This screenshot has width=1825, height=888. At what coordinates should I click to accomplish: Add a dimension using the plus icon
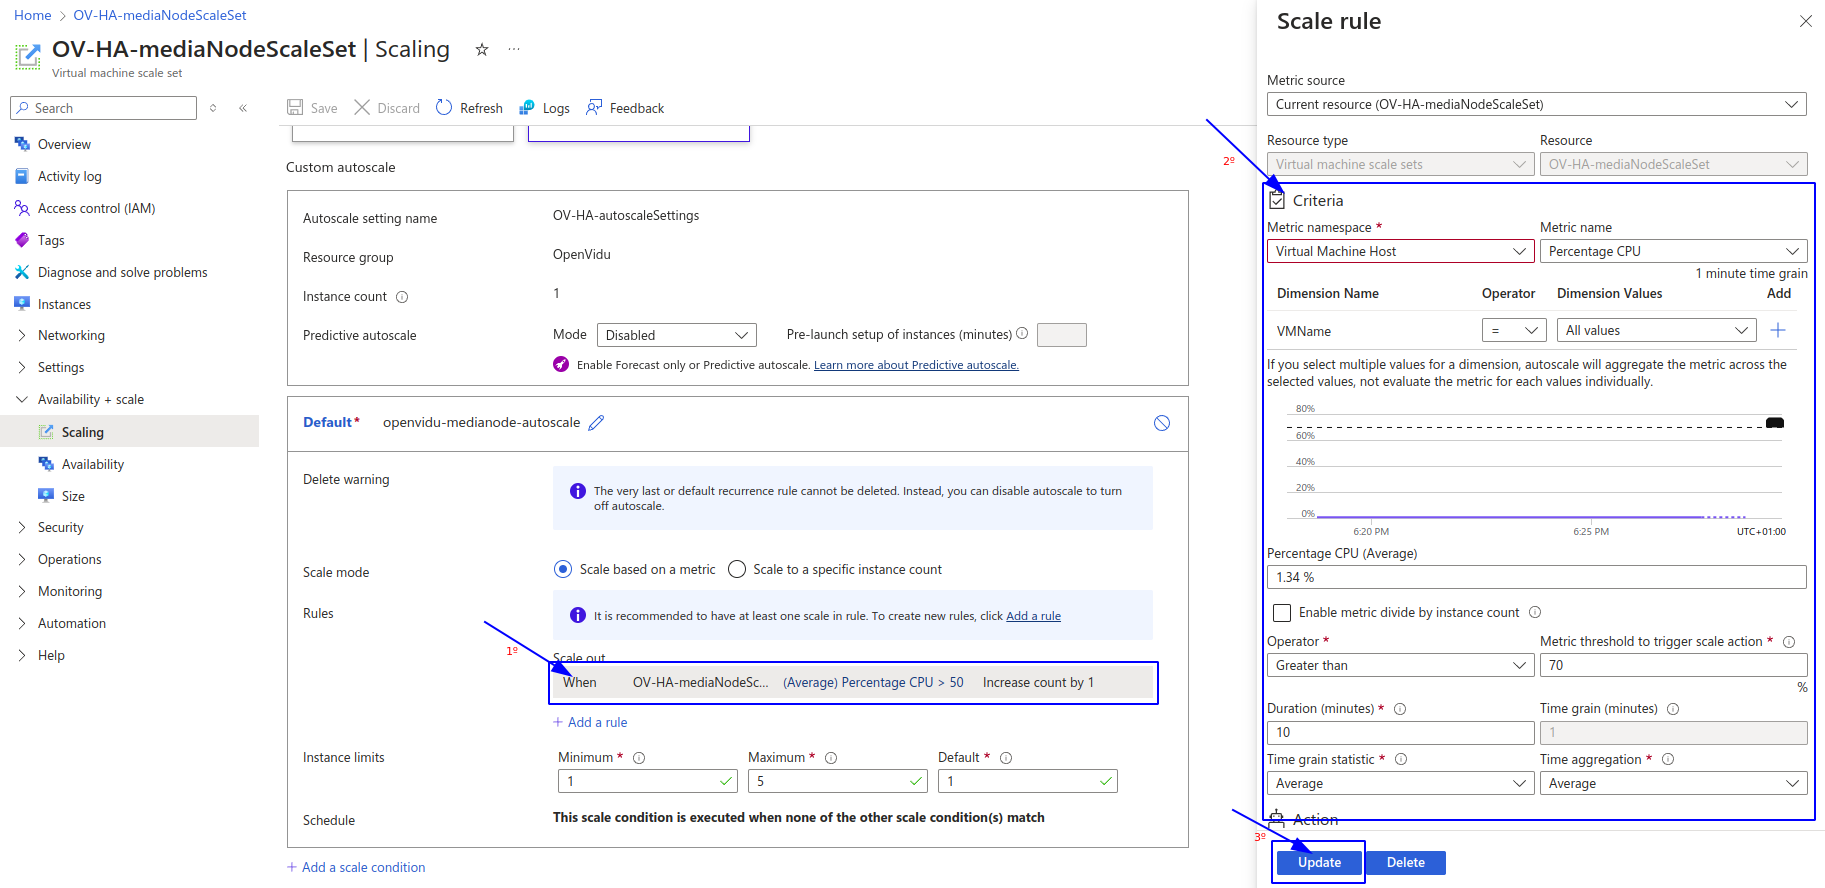click(1778, 331)
